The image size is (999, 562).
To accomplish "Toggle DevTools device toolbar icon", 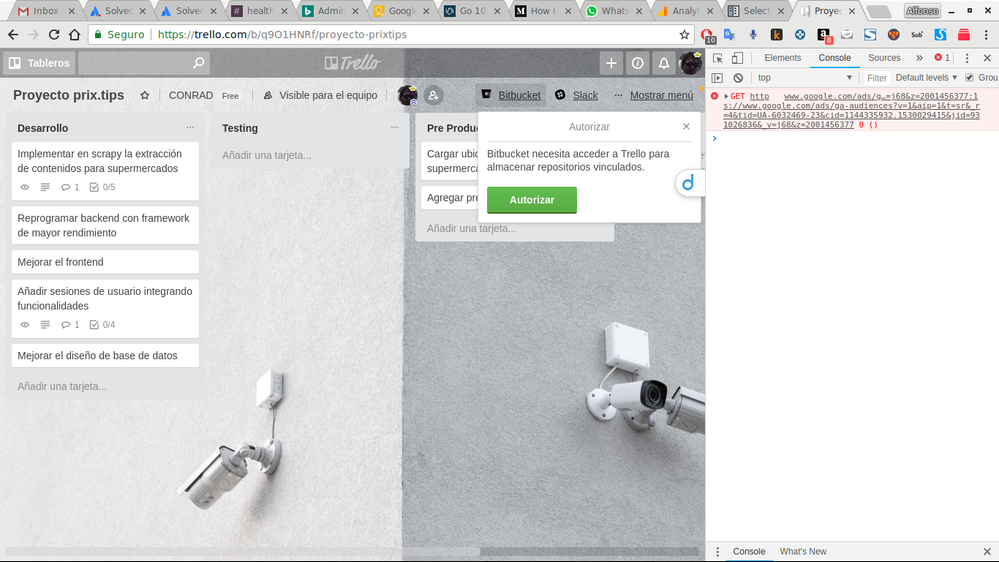I will click(737, 58).
